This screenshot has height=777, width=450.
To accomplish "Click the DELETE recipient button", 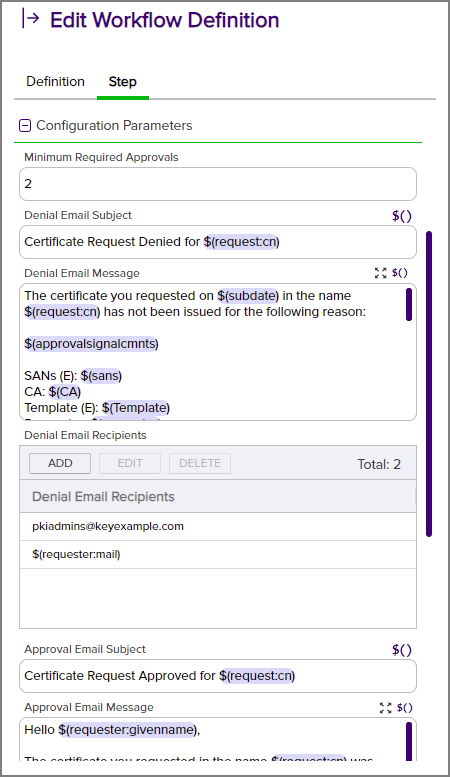I will pos(200,463).
